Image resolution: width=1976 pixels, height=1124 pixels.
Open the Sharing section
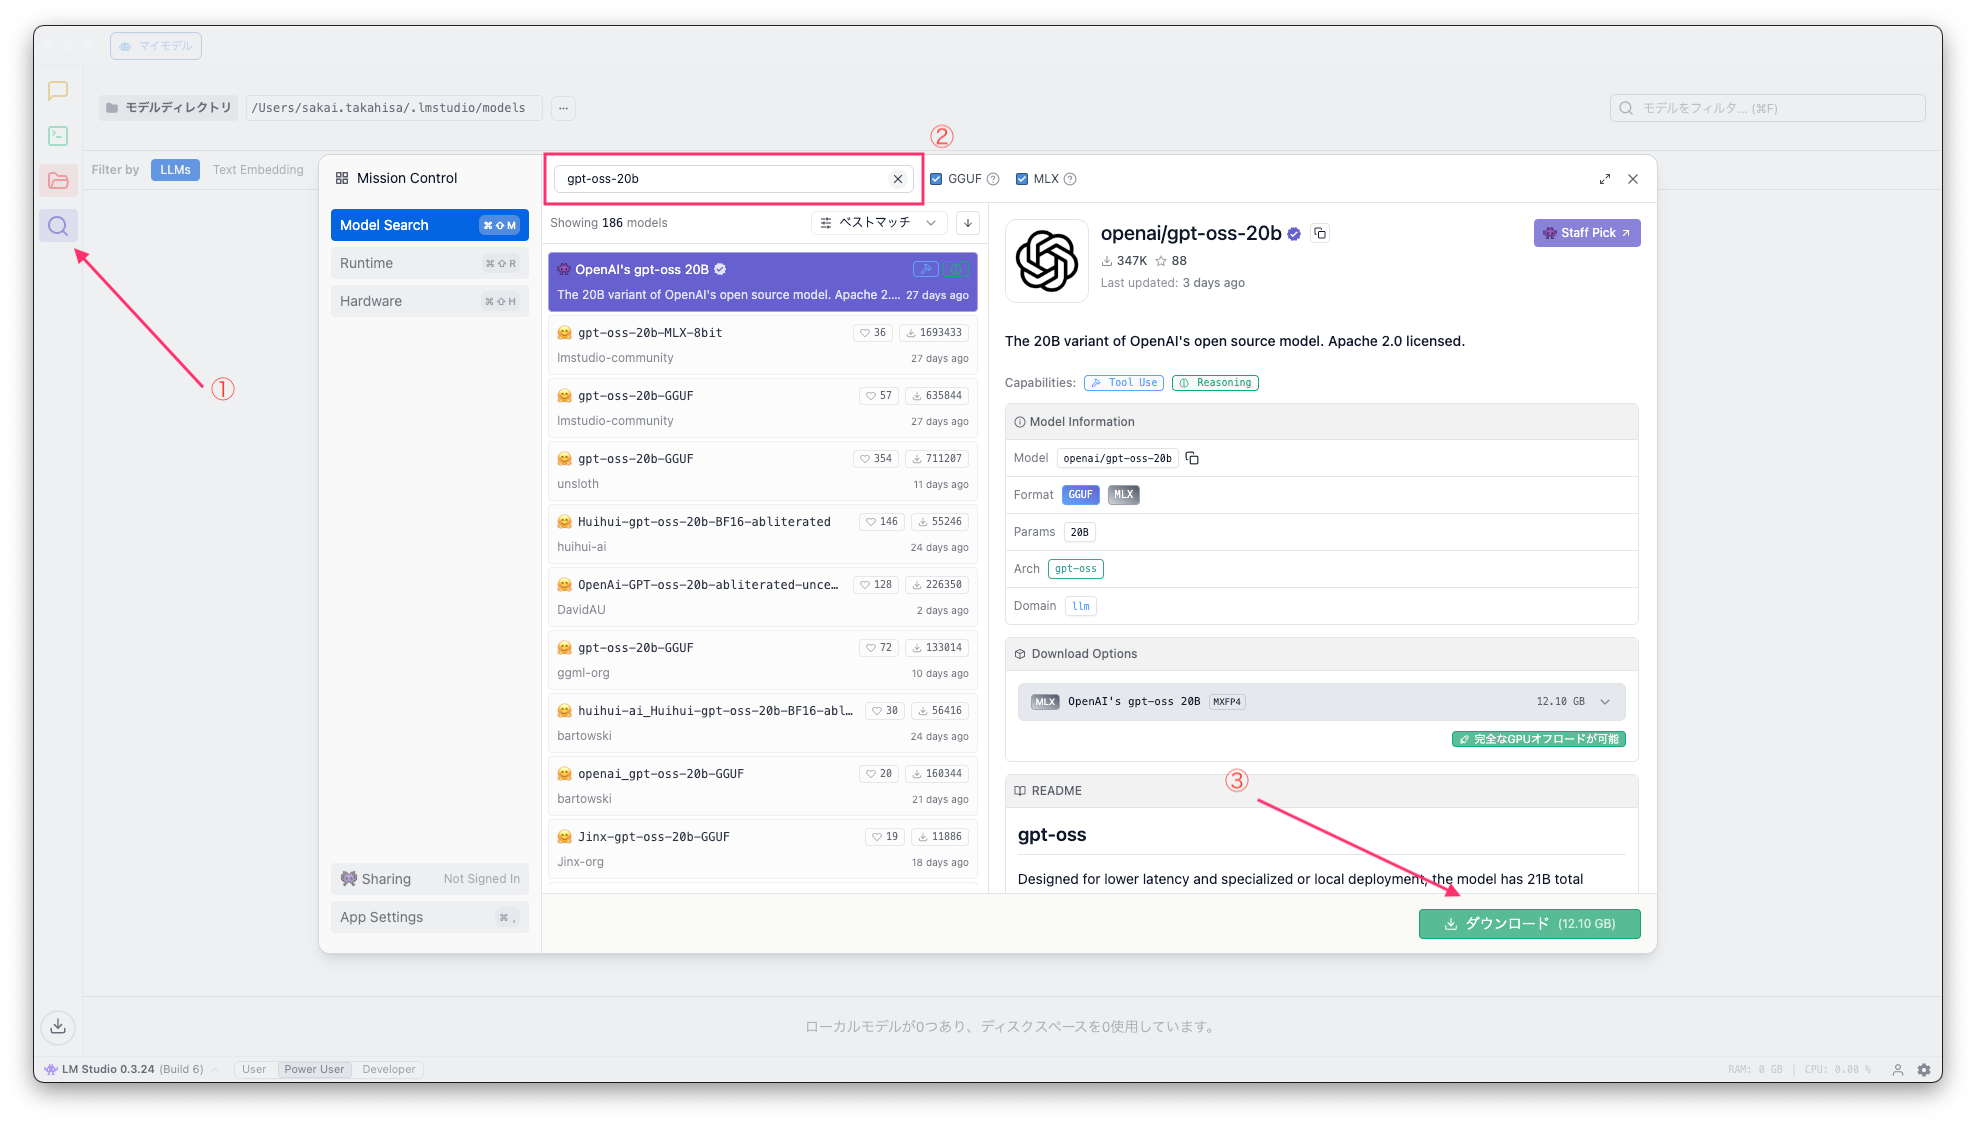point(429,879)
